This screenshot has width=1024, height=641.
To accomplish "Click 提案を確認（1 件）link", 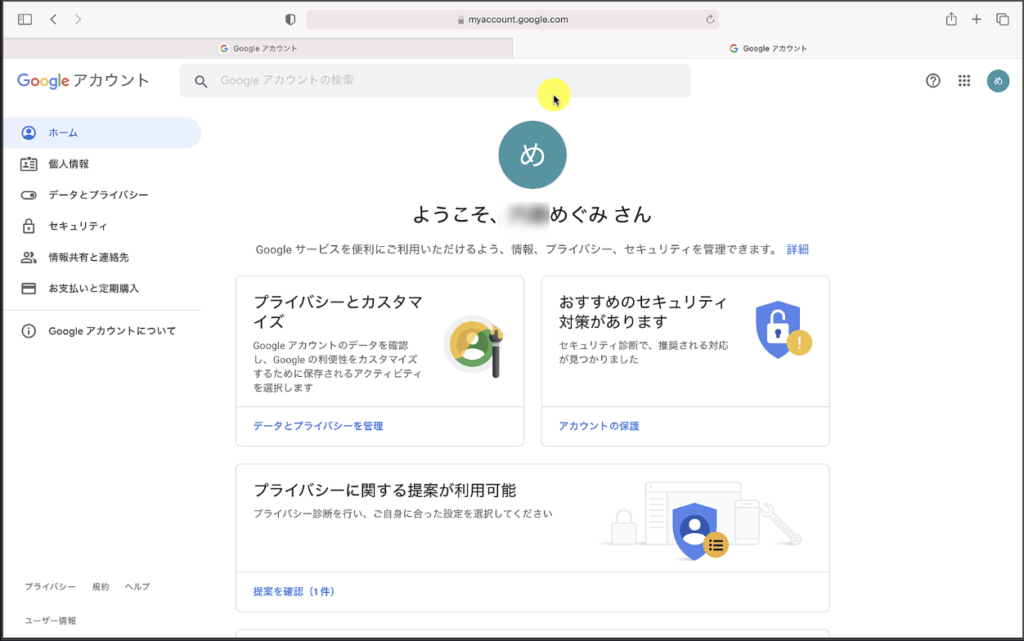I will tap(294, 591).
